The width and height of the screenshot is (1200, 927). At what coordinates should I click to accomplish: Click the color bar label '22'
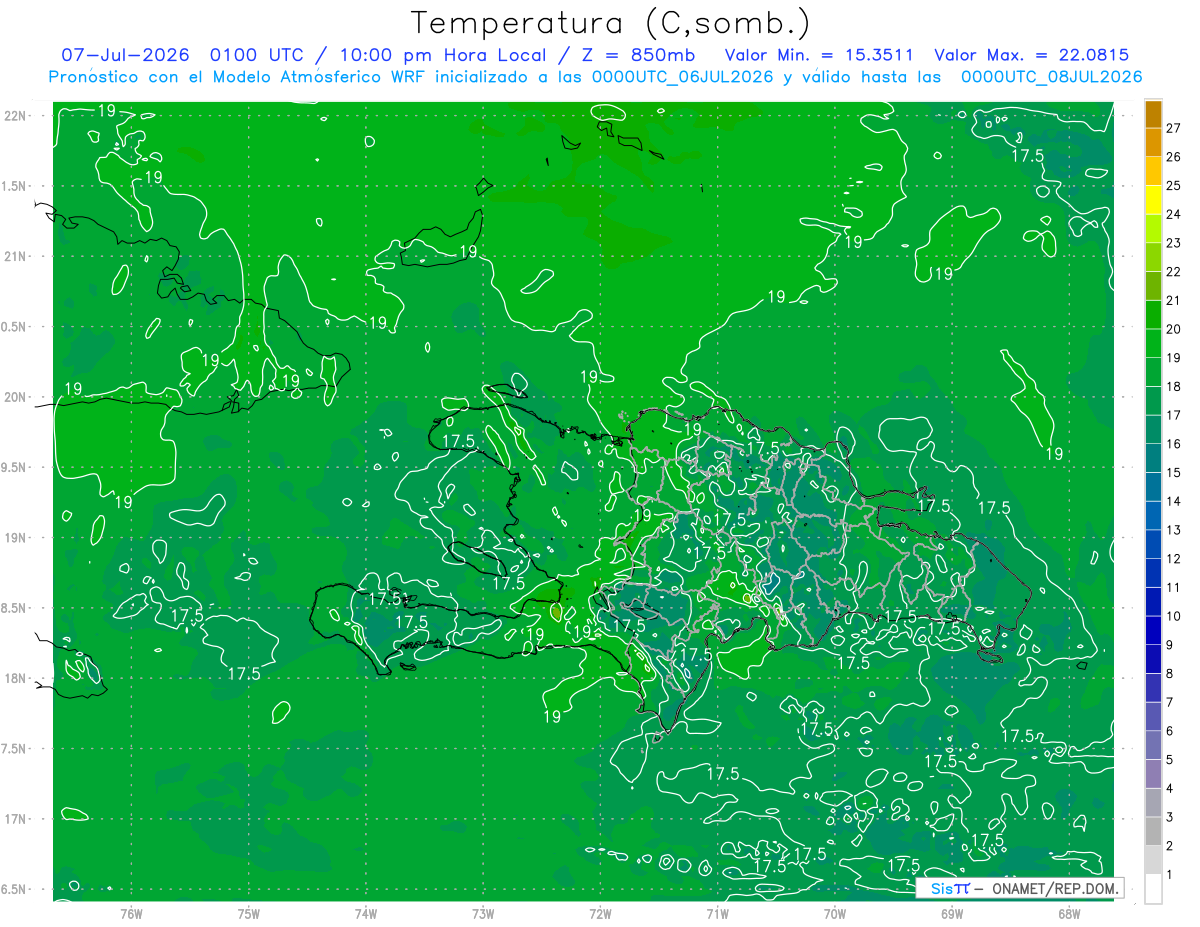click(x=1174, y=272)
